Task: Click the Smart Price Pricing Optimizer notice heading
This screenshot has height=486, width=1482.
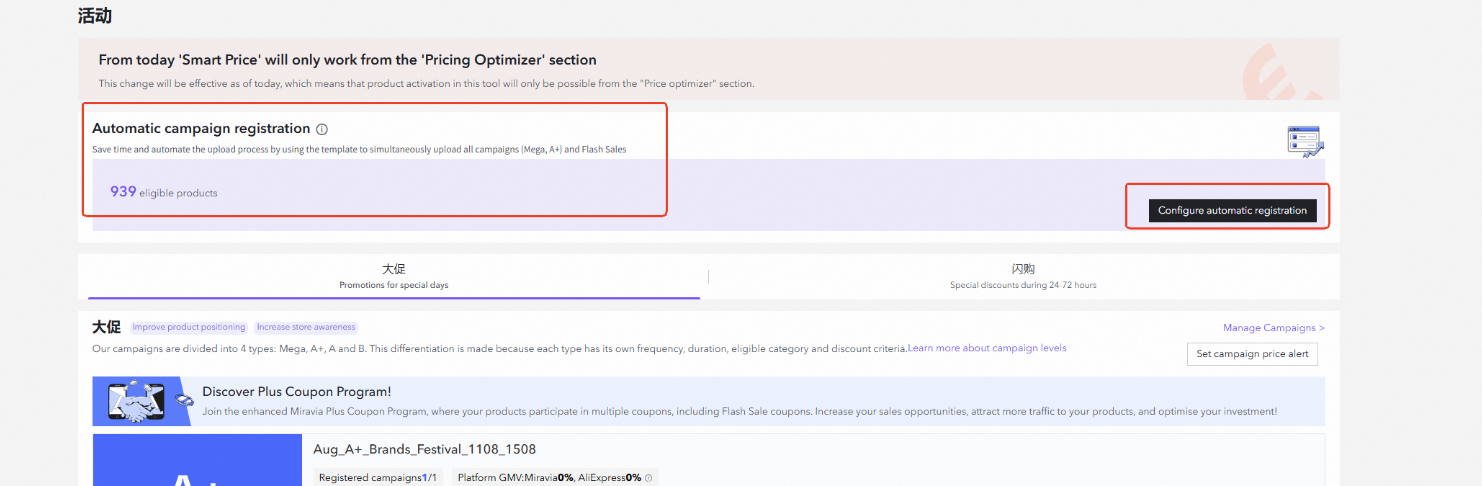Action: [347, 60]
